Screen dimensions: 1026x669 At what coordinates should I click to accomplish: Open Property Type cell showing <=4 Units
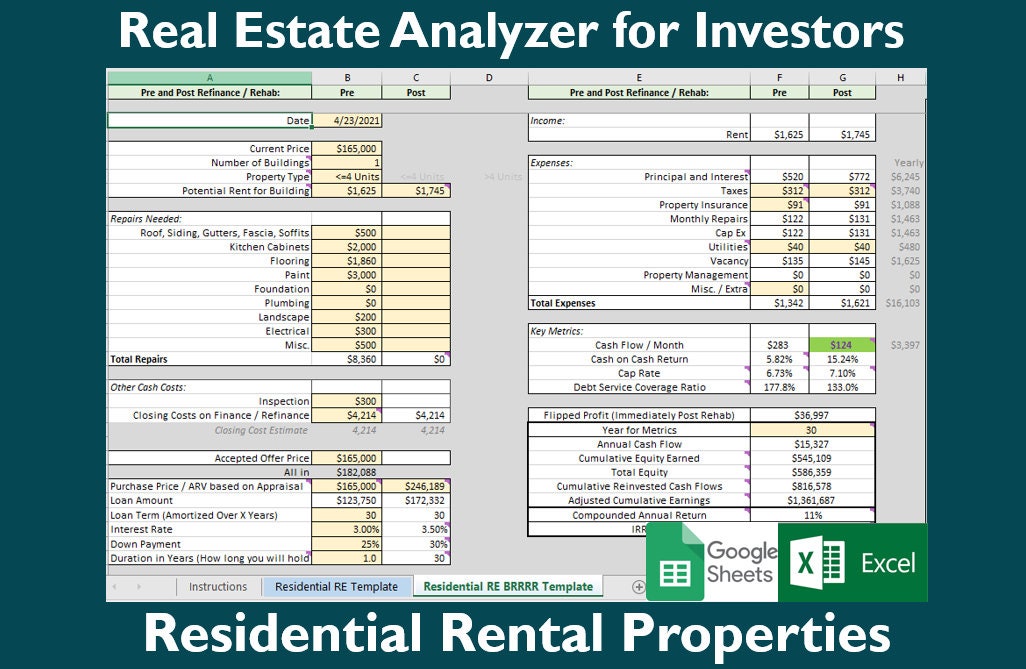coord(347,177)
